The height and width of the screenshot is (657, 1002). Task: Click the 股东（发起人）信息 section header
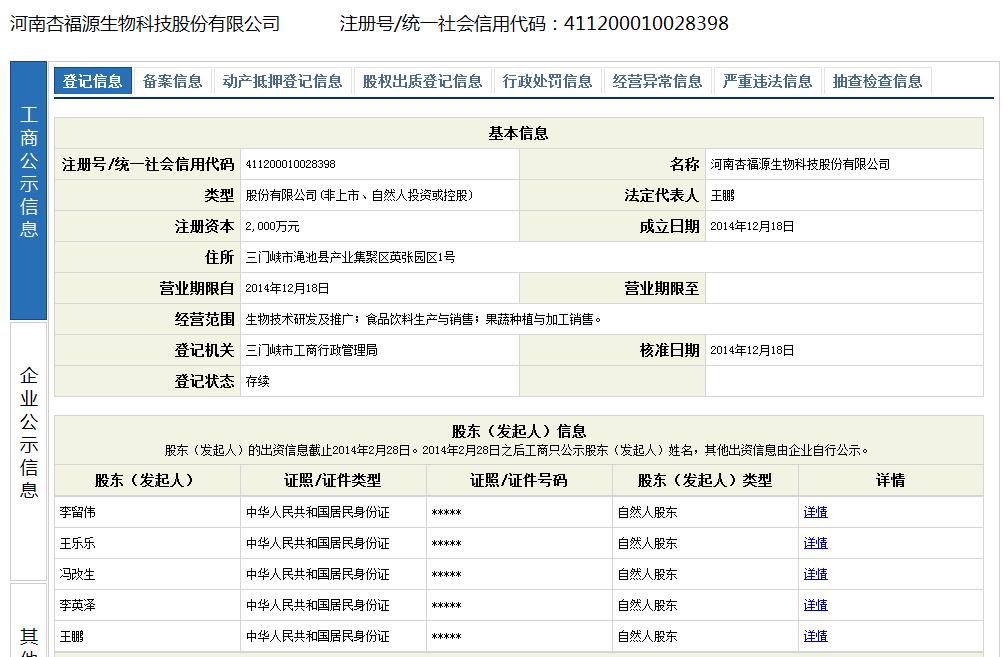pos(519,431)
